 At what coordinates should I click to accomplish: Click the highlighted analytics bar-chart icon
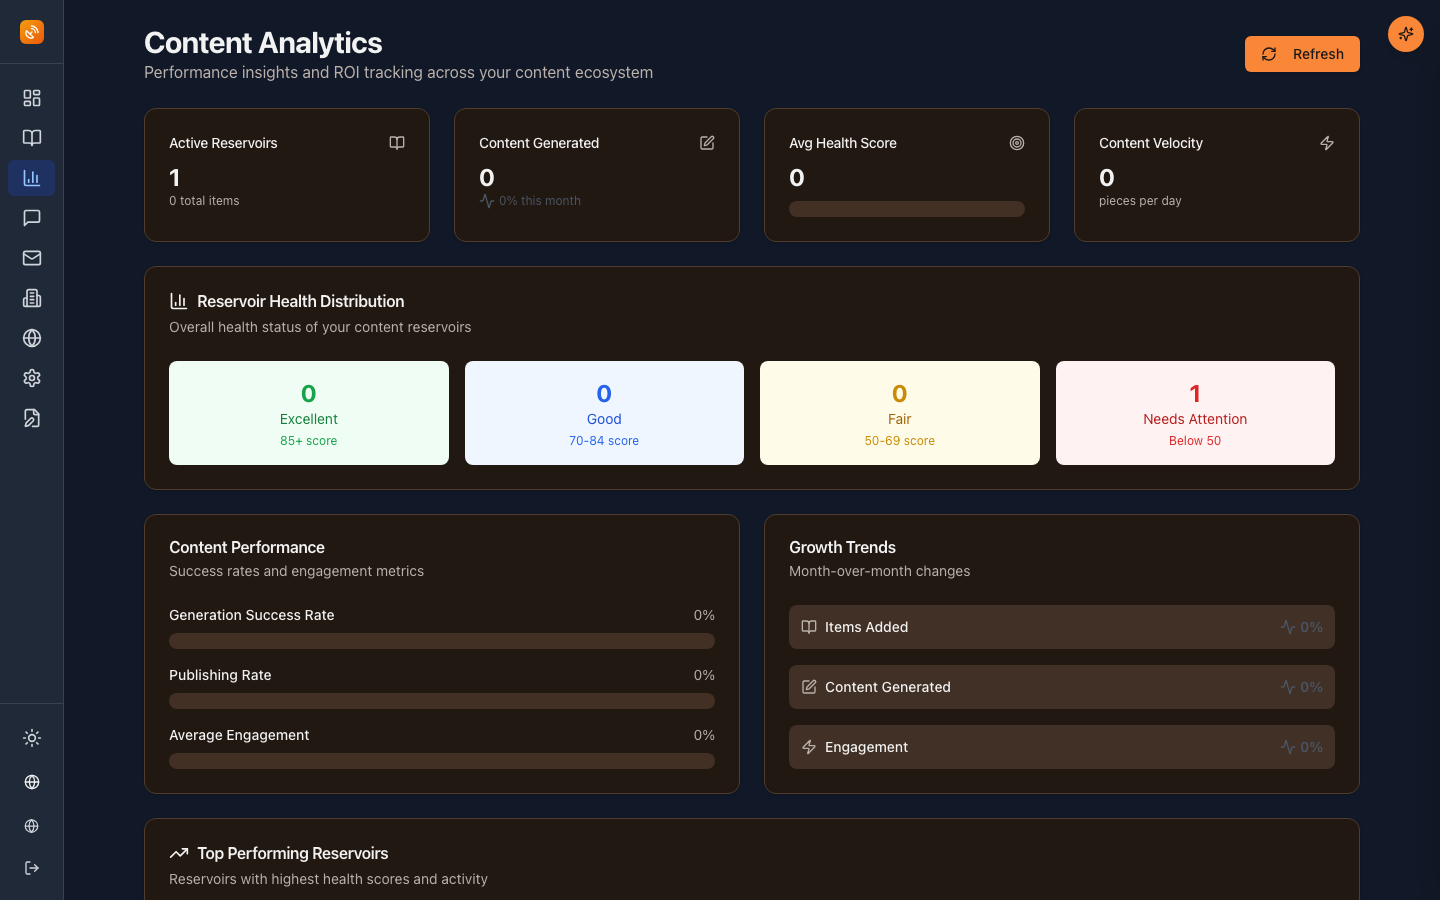click(x=31, y=178)
